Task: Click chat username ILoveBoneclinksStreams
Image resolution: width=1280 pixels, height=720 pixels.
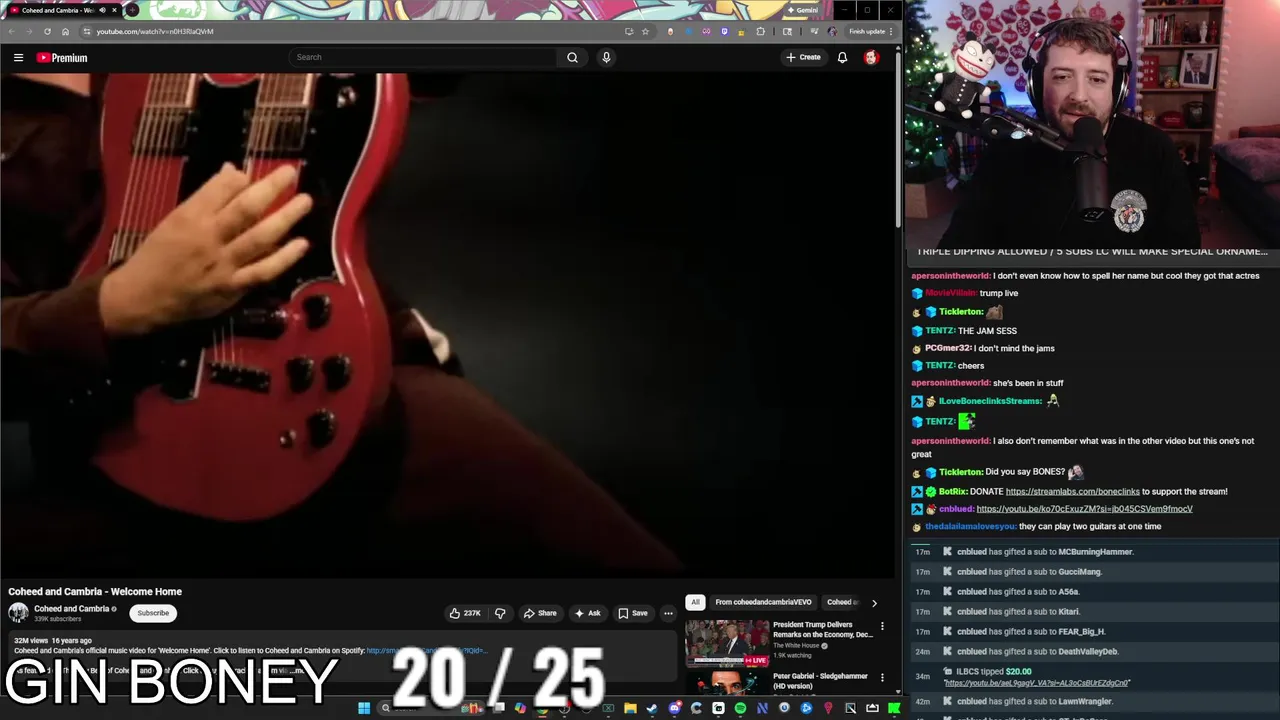Action: pos(990,401)
